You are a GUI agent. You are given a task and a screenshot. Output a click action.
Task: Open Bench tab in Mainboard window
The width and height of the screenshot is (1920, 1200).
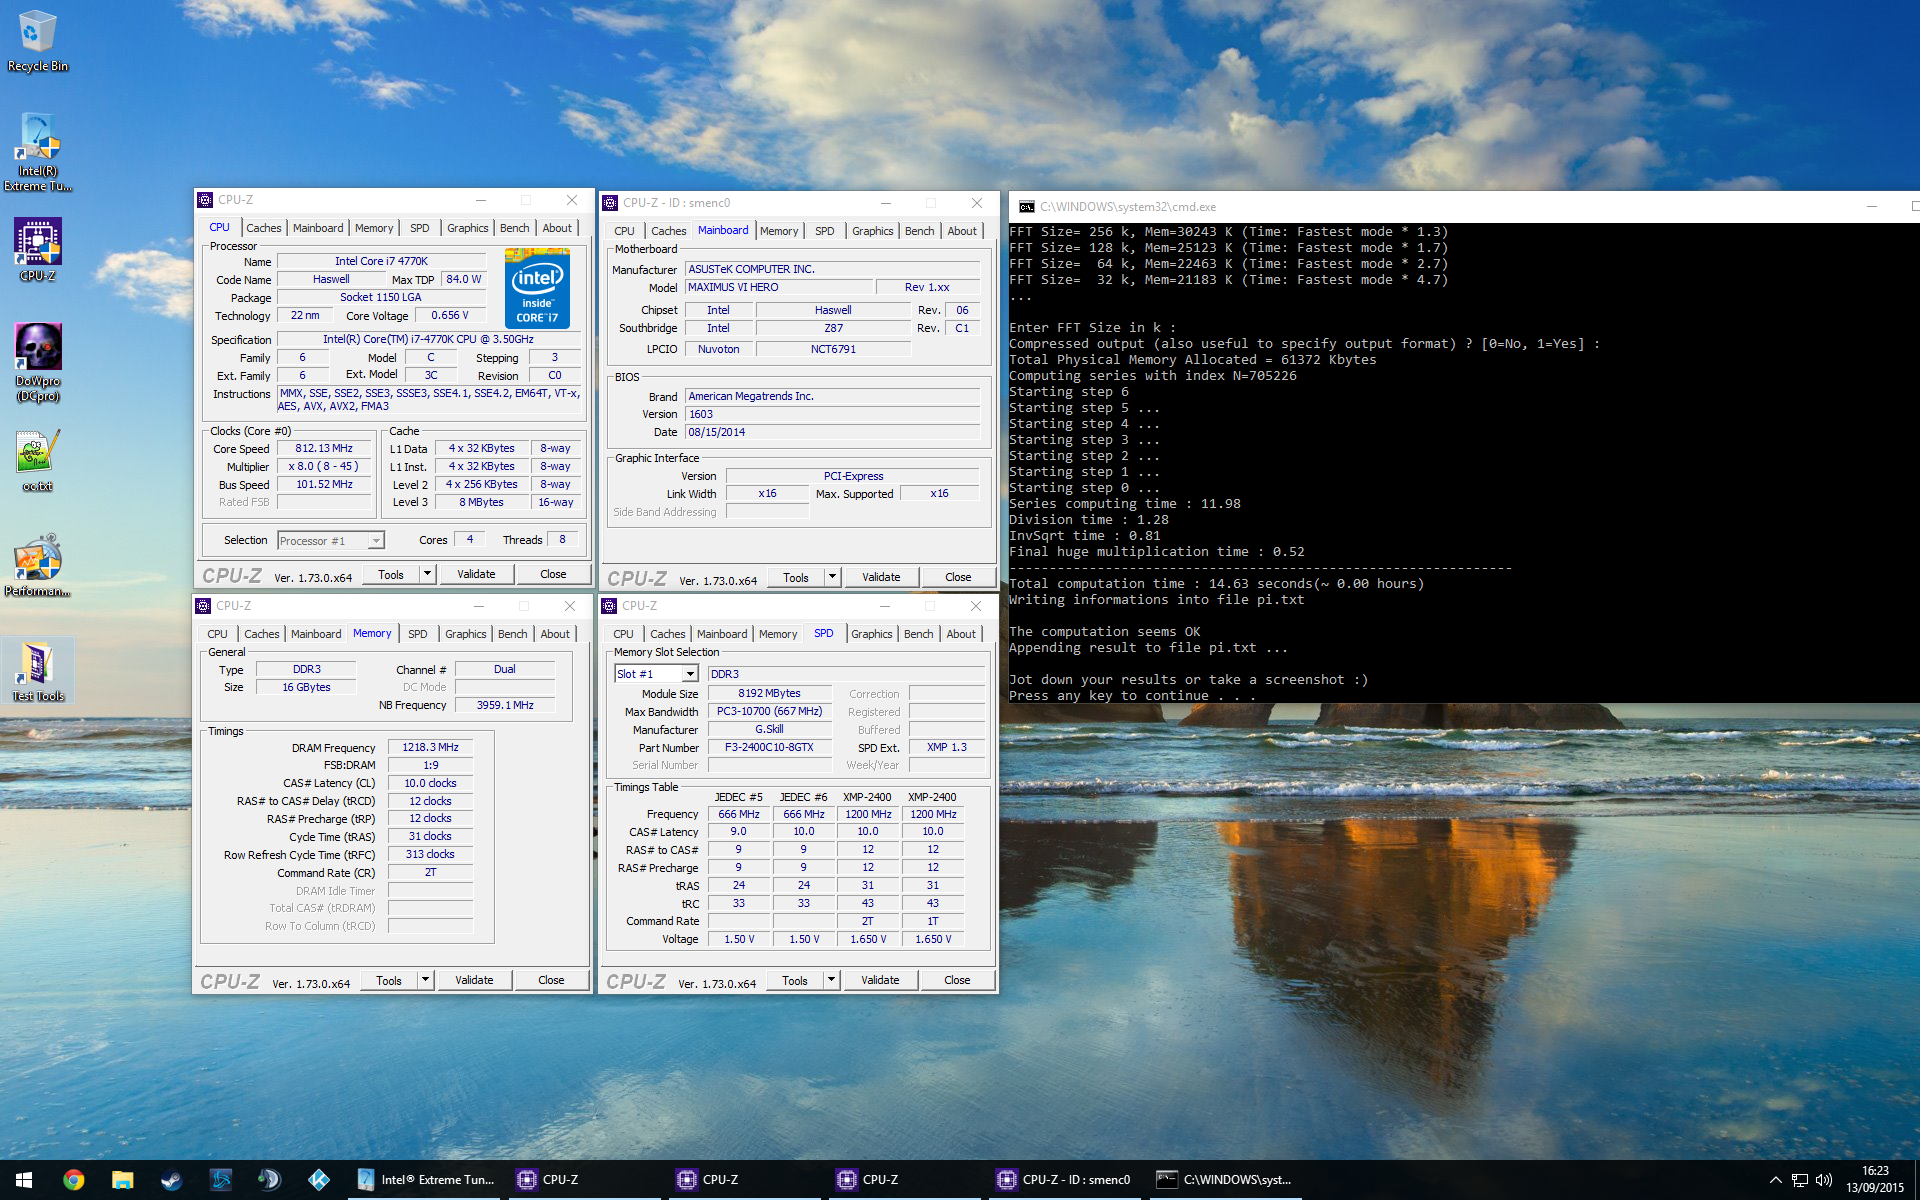point(919,231)
